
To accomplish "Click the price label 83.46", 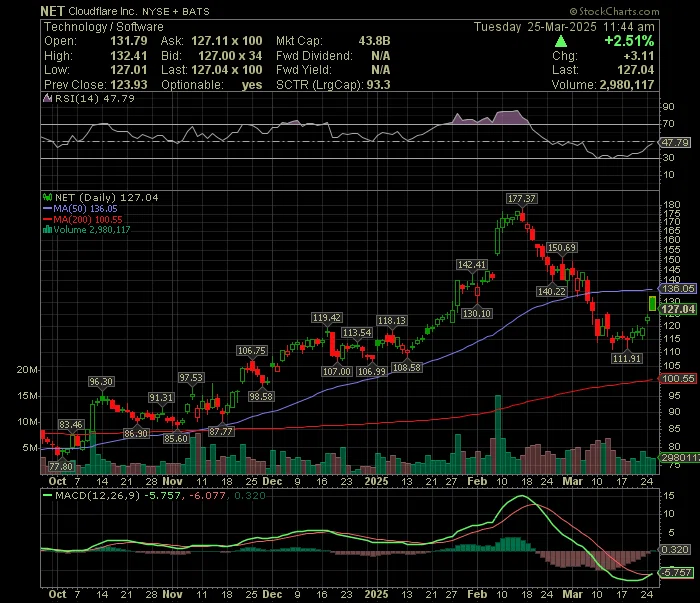I will pyautogui.click(x=71, y=424).
